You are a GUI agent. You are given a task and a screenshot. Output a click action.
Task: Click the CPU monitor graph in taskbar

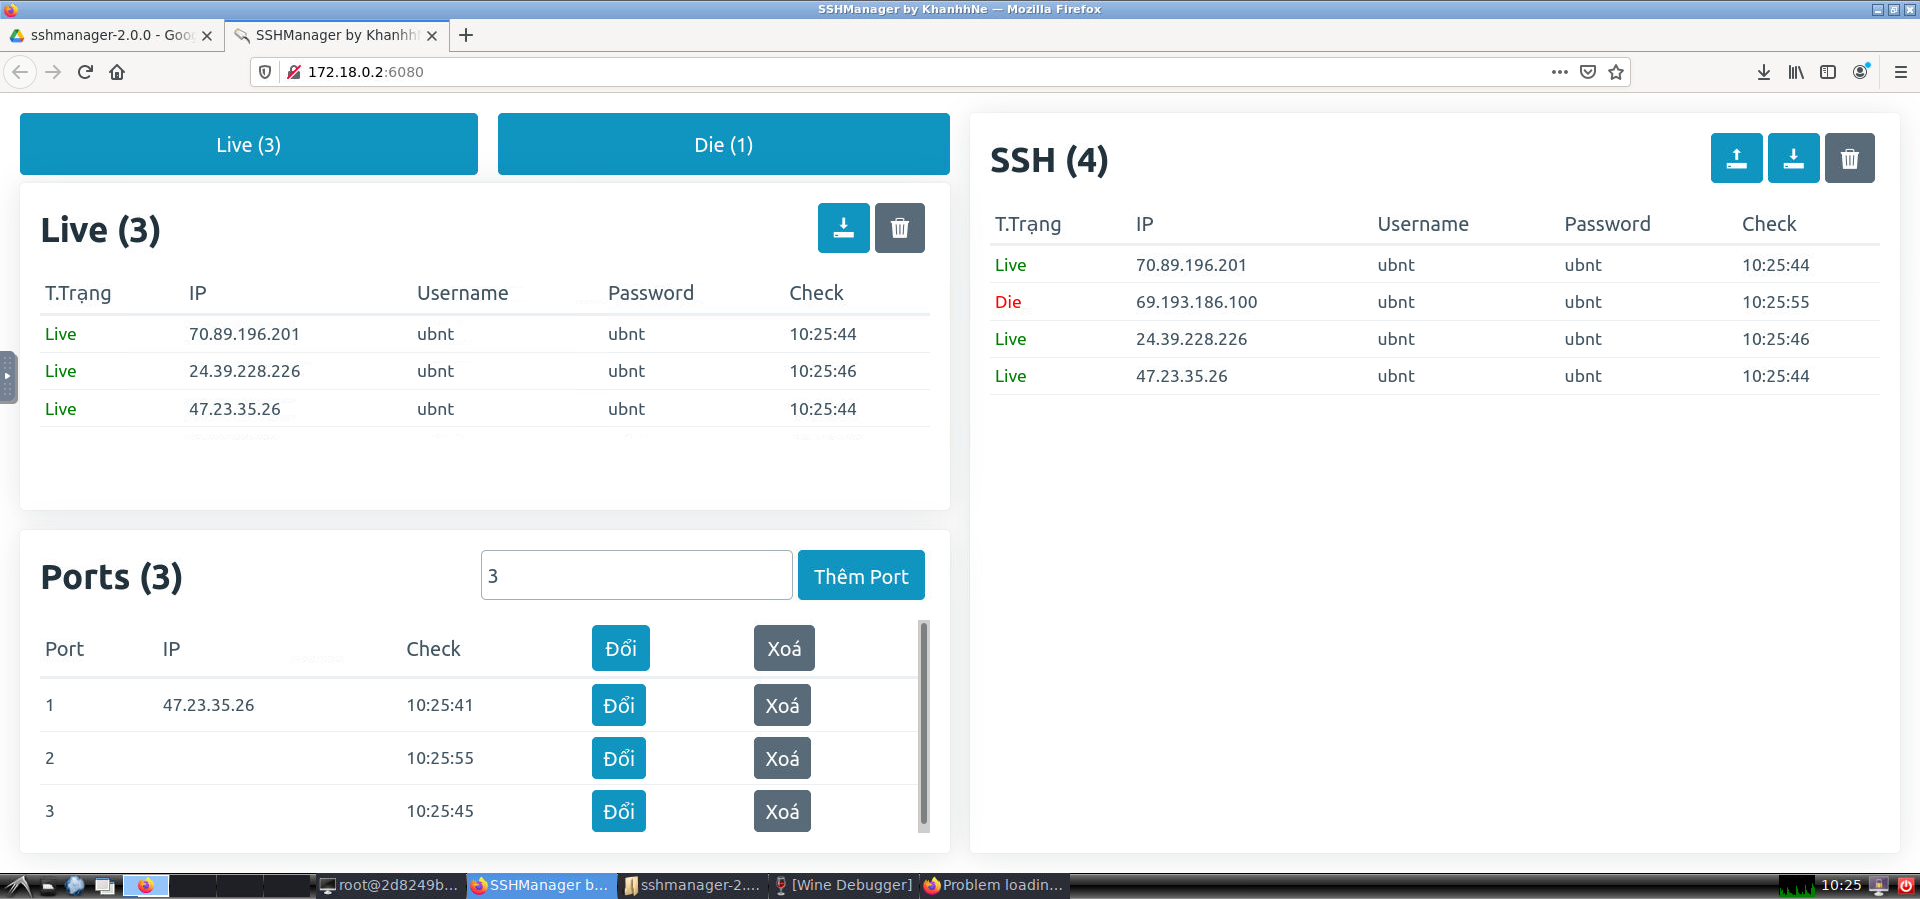coord(1797,885)
